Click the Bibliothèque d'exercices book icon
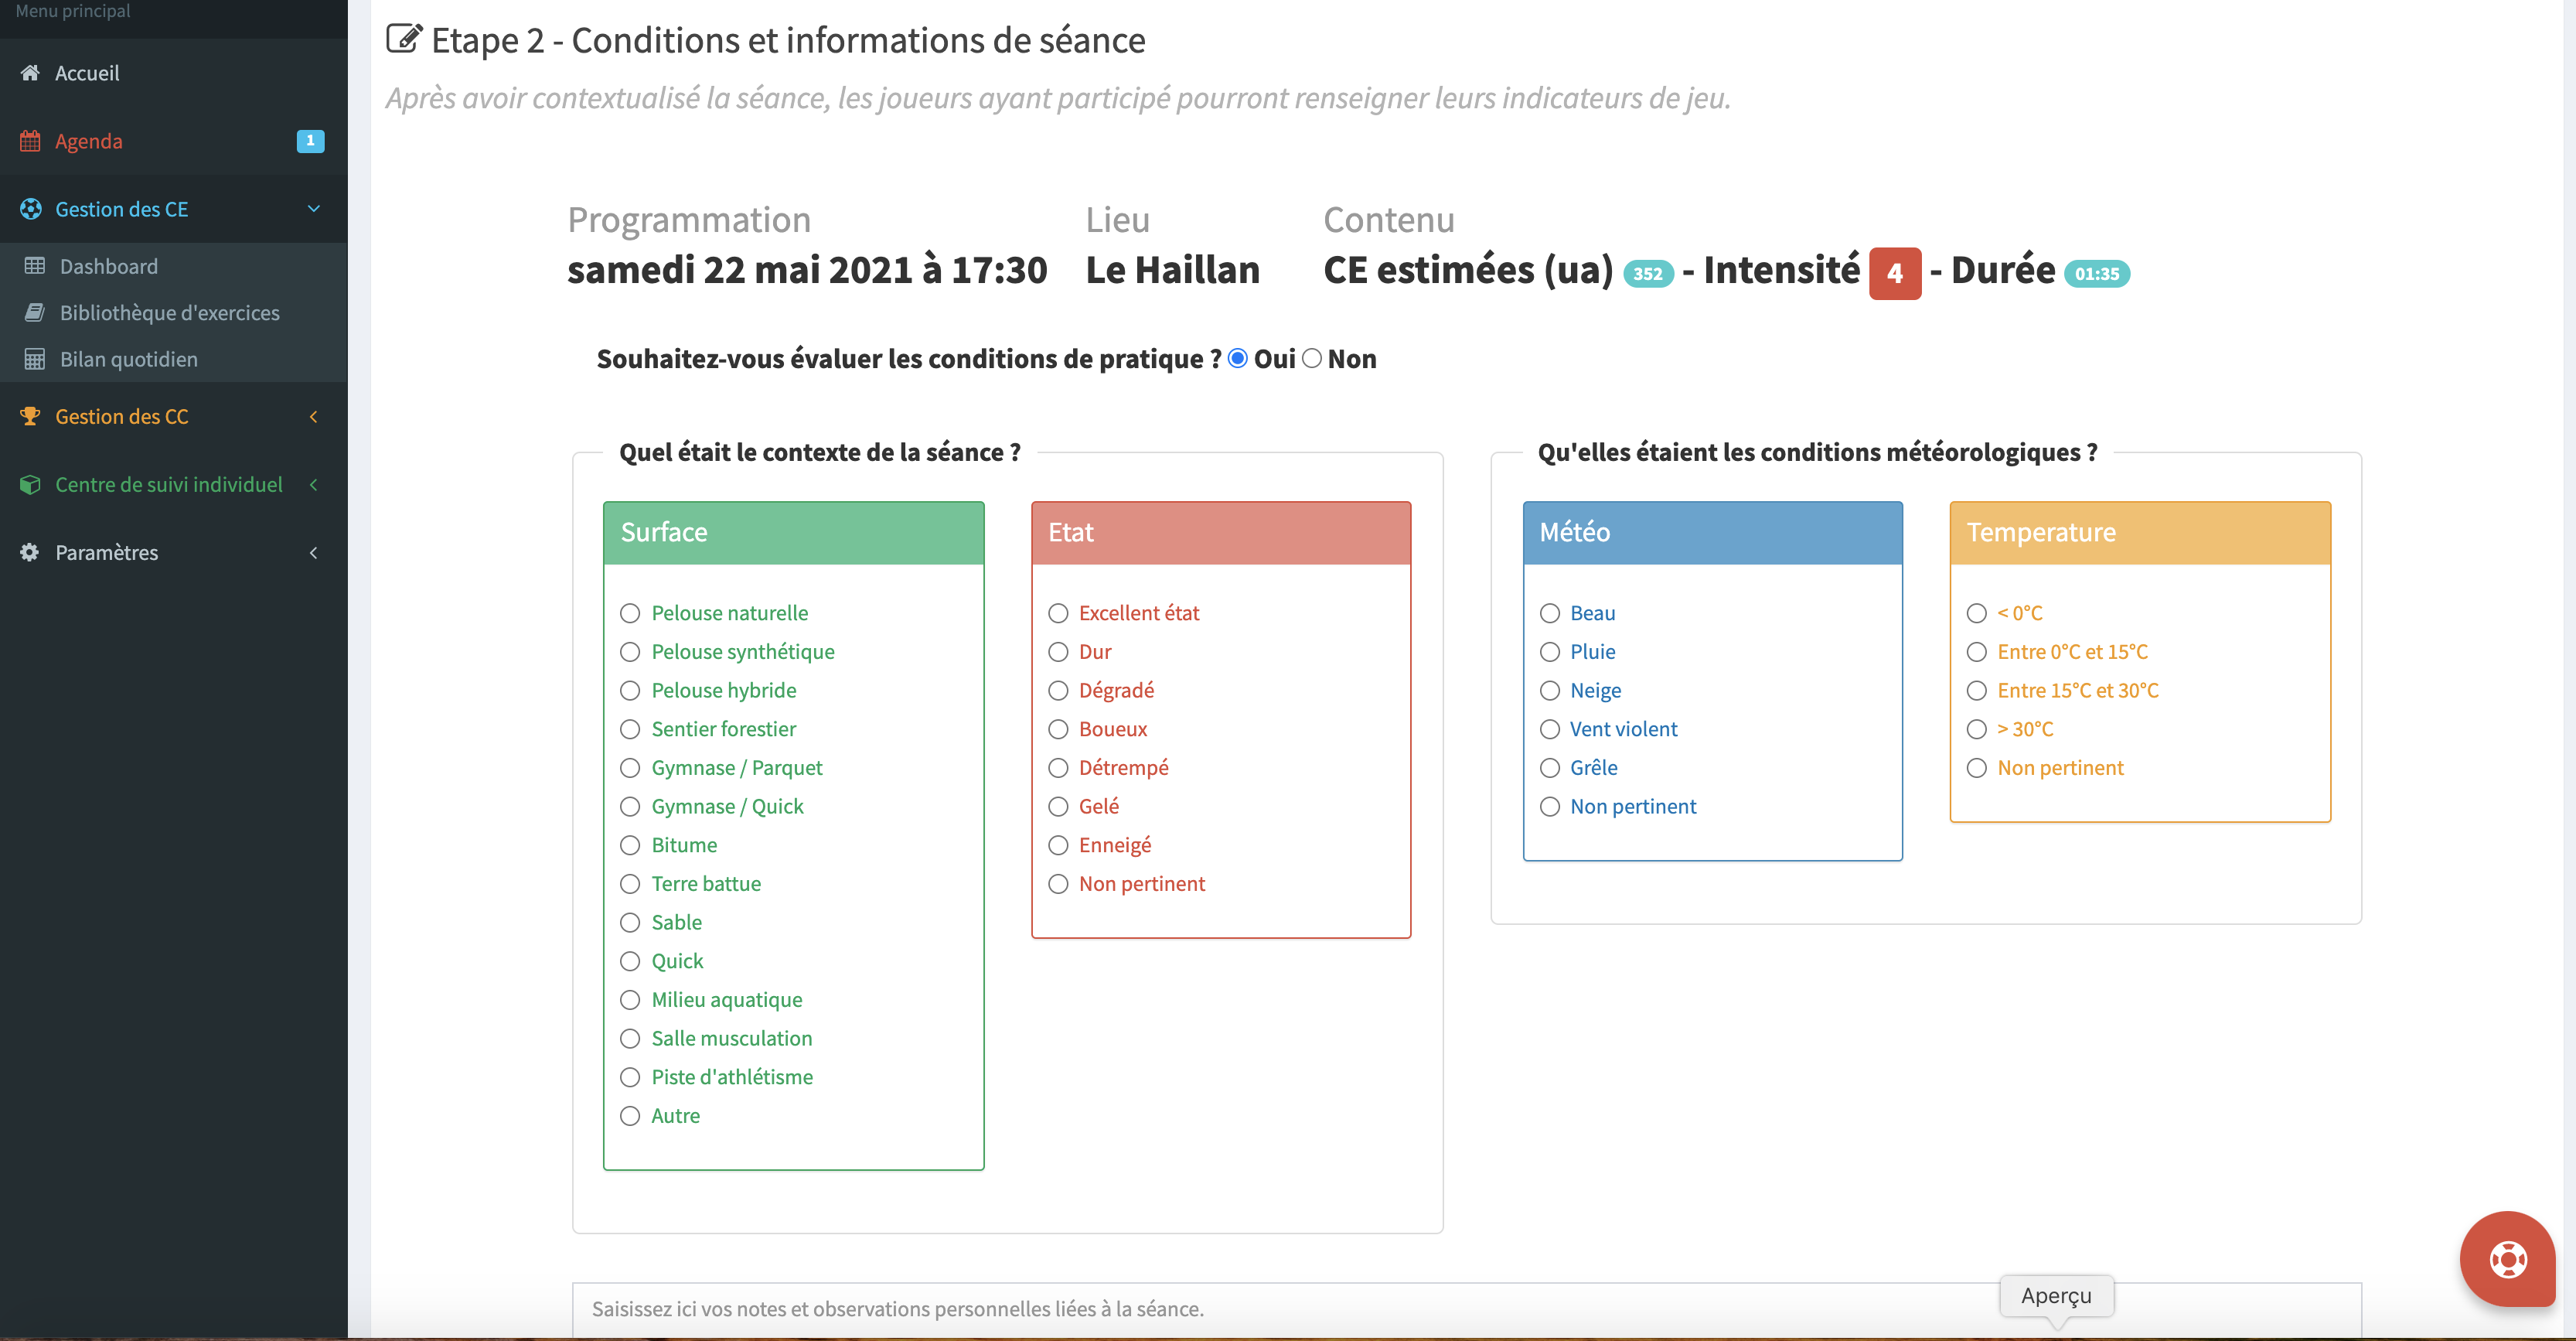Image resolution: width=2576 pixels, height=1341 pixels. pos(35,313)
